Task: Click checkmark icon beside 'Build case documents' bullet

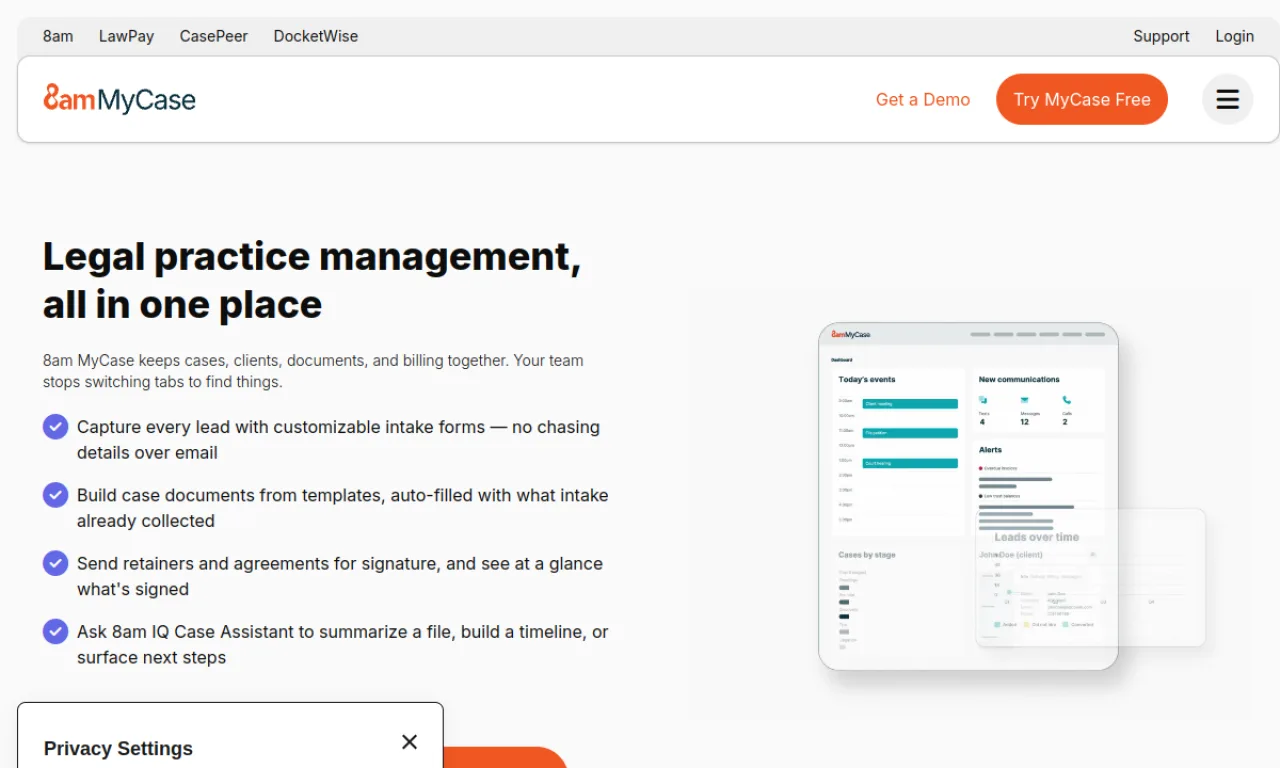Action: (x=55, y=495)
